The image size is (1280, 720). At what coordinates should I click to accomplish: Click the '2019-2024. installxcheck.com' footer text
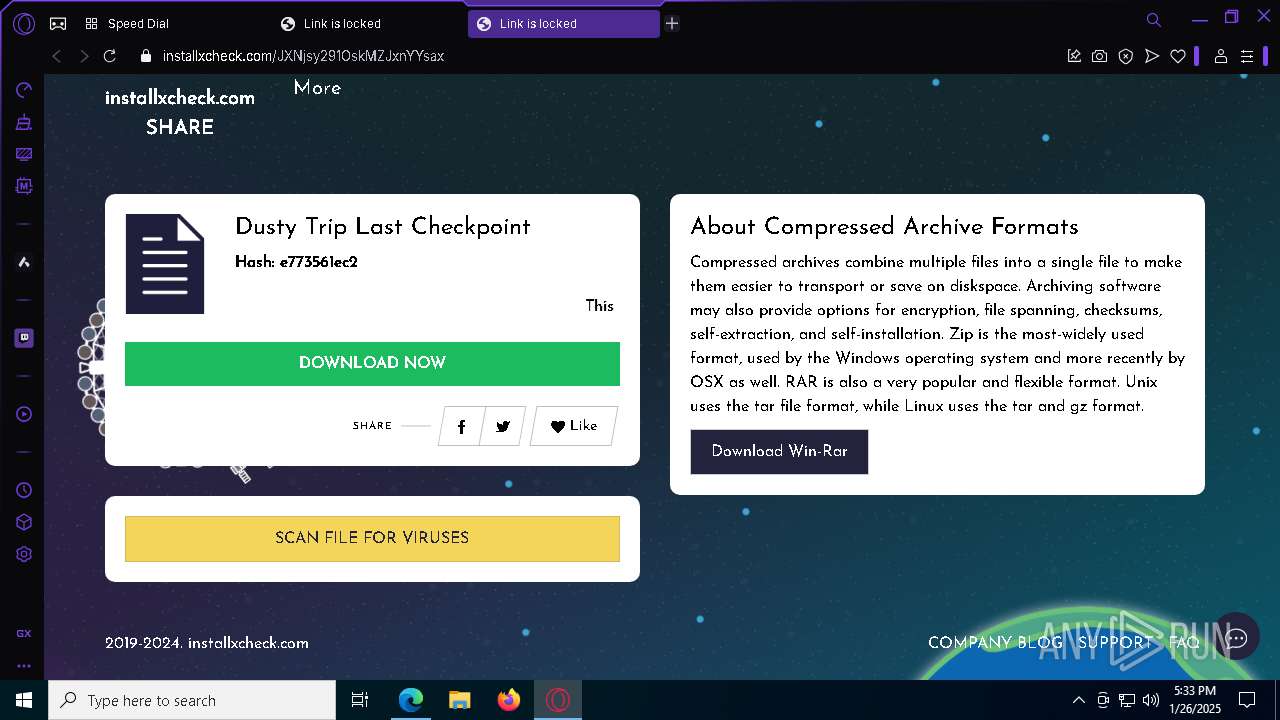[207, 643]
